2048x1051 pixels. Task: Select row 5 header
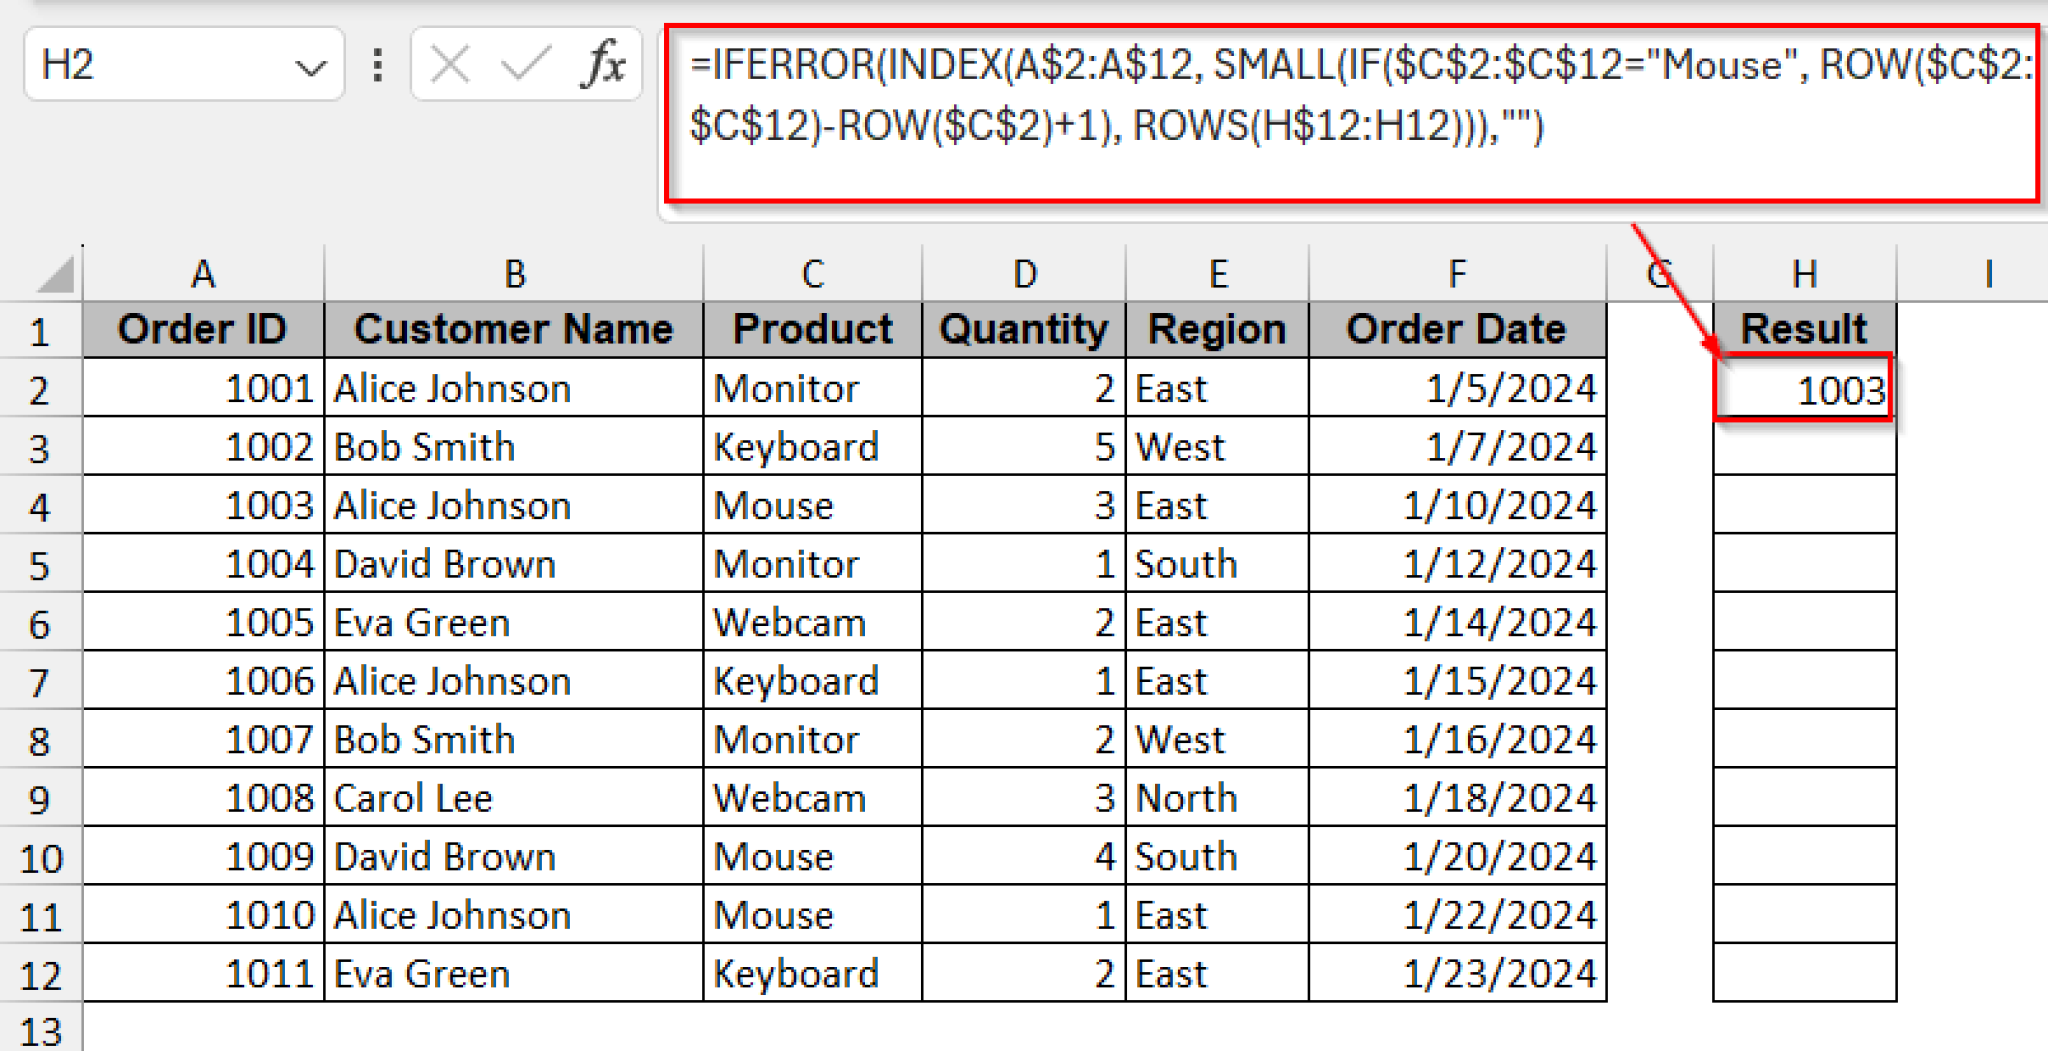(x=40, y=563)
